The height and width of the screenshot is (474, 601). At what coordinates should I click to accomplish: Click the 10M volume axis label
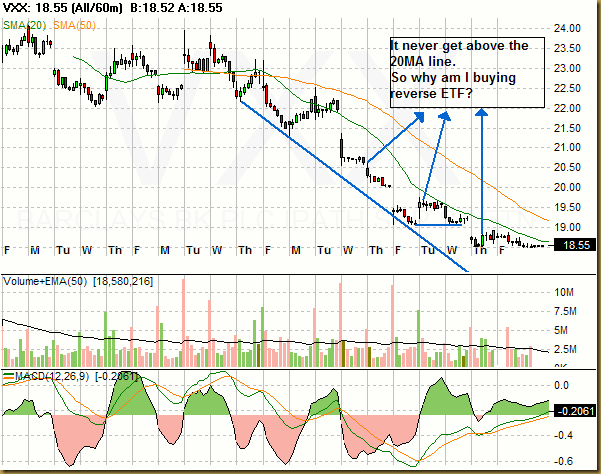pyautogui.click(x=564, y=293)
